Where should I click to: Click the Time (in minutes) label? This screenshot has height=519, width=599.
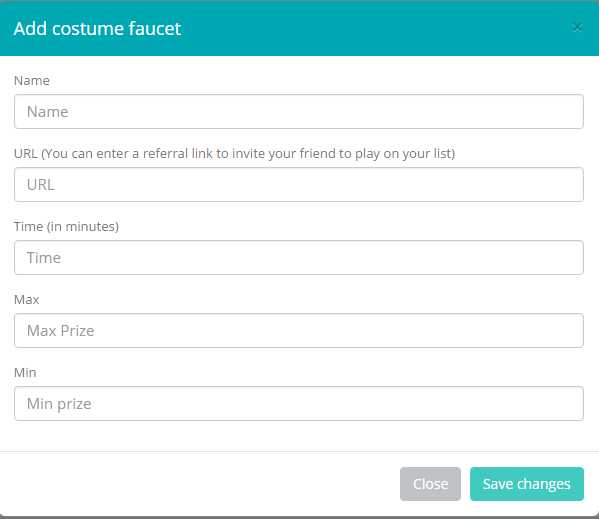[x=66, y=226]
